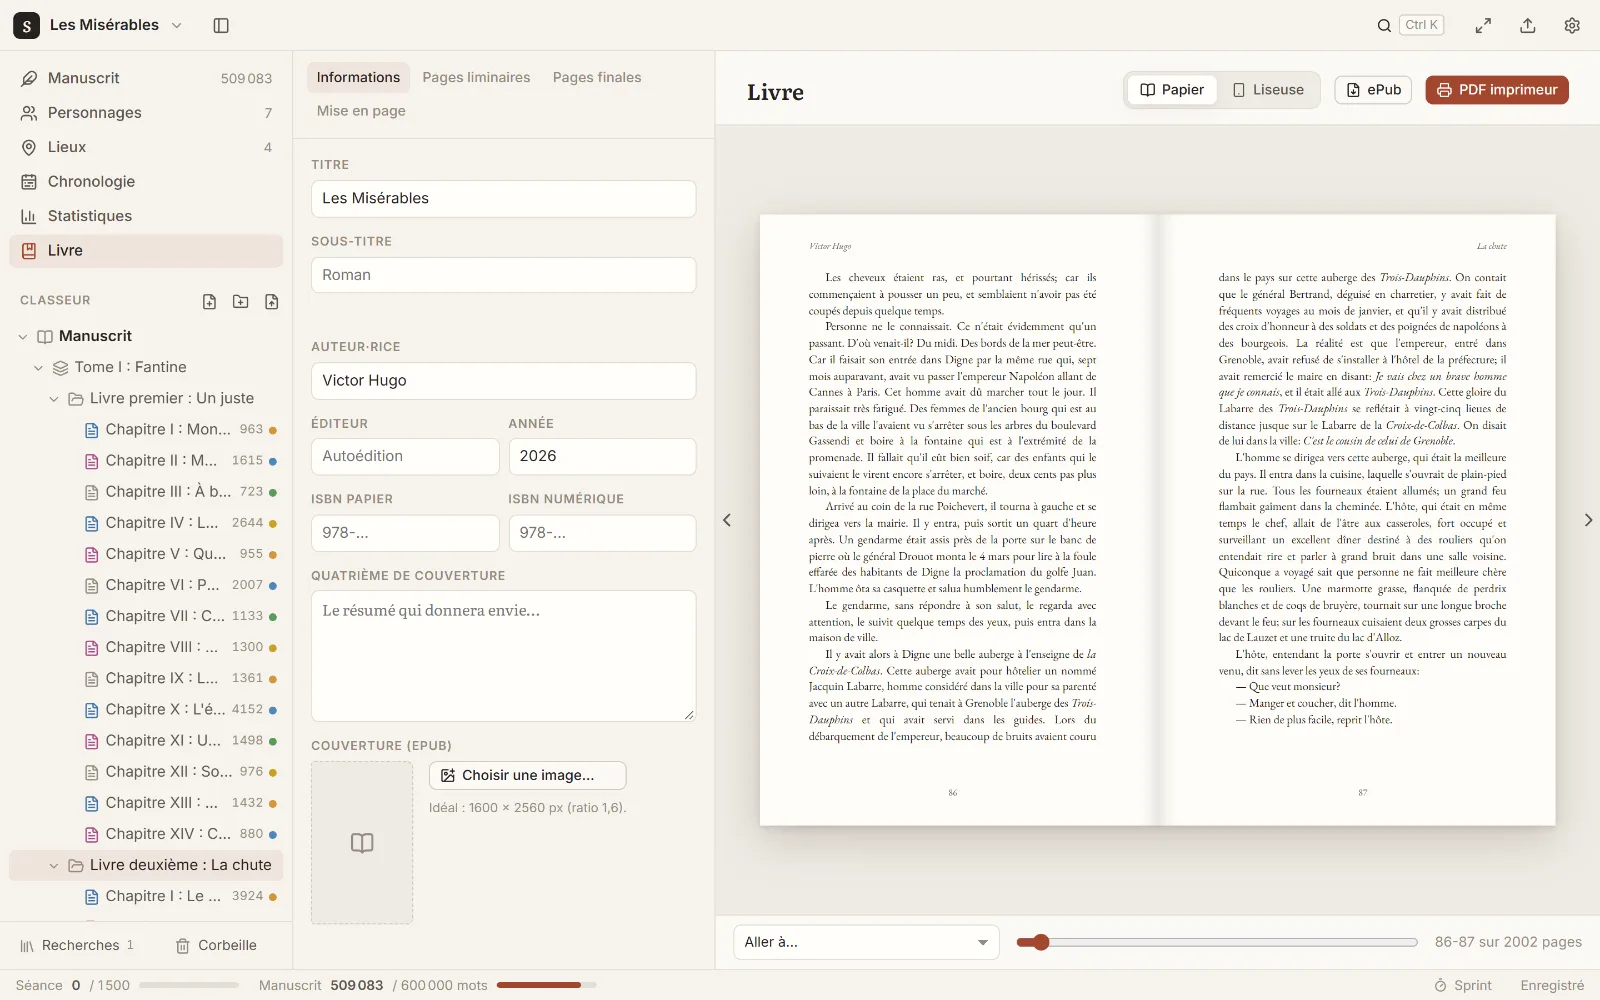Collapse the Manuscrit tree node

point(23,337)
